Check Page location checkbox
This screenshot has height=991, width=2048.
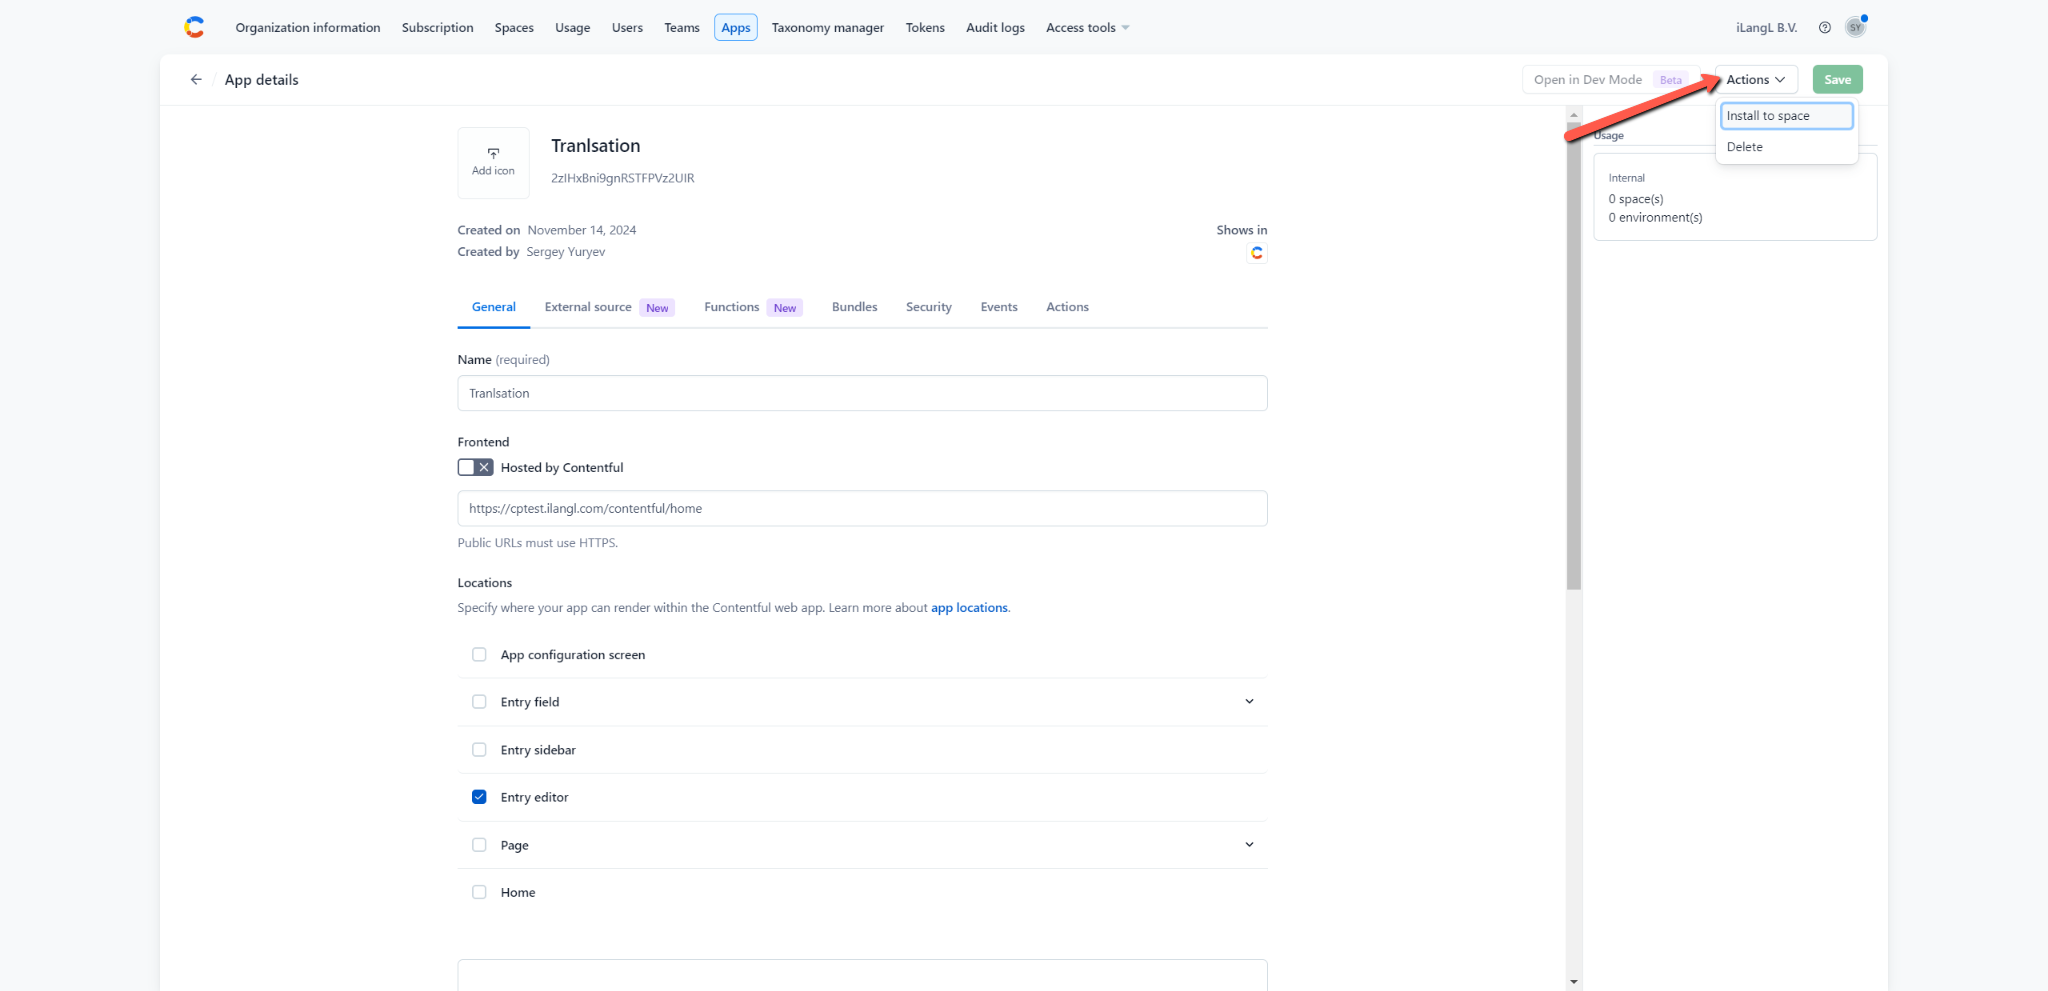point(479,845)
